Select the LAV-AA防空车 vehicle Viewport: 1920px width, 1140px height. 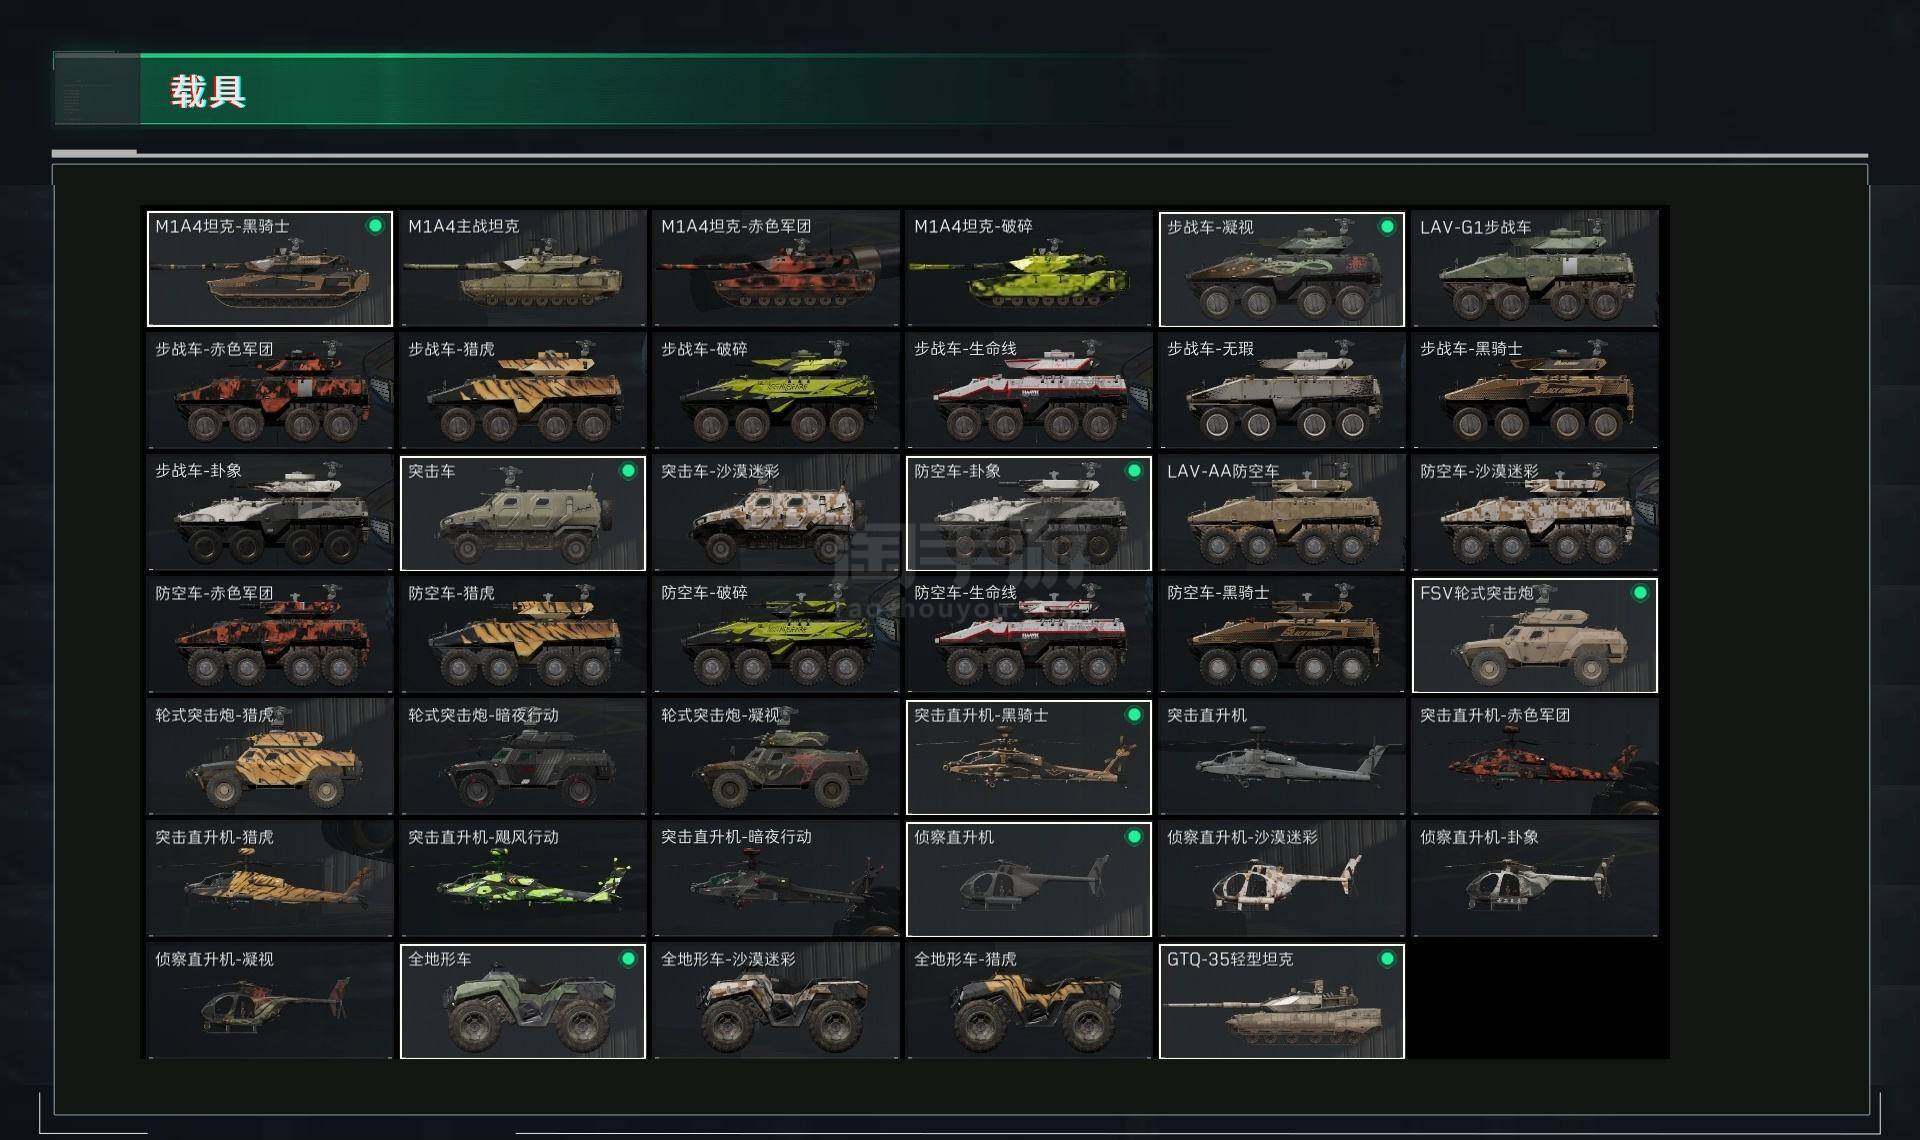coord(1282,513)
